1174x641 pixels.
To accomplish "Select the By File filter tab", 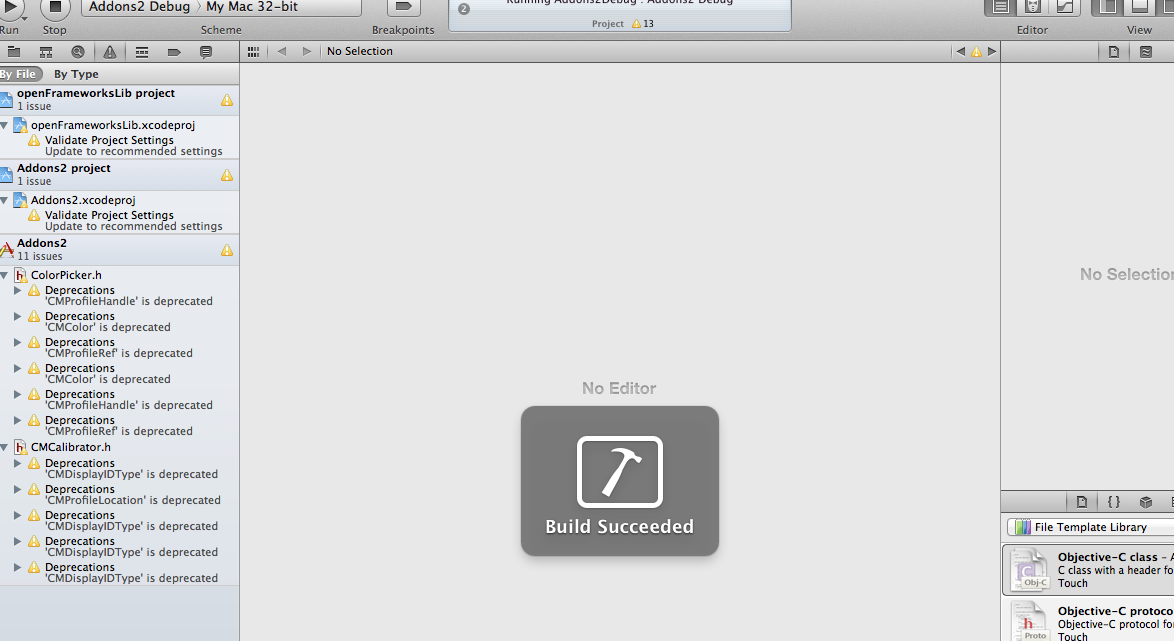I will [19, 74].
